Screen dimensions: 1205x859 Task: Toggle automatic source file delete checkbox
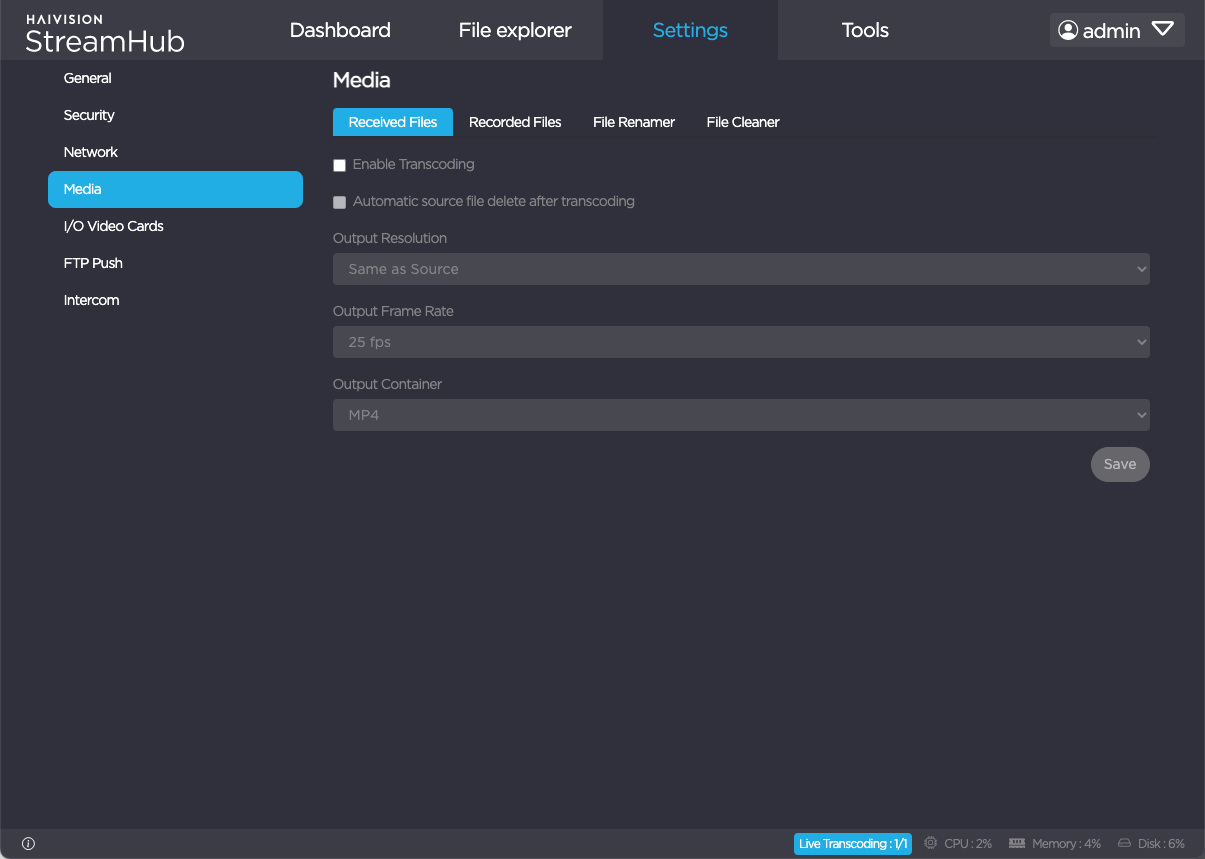coord(340,202)
